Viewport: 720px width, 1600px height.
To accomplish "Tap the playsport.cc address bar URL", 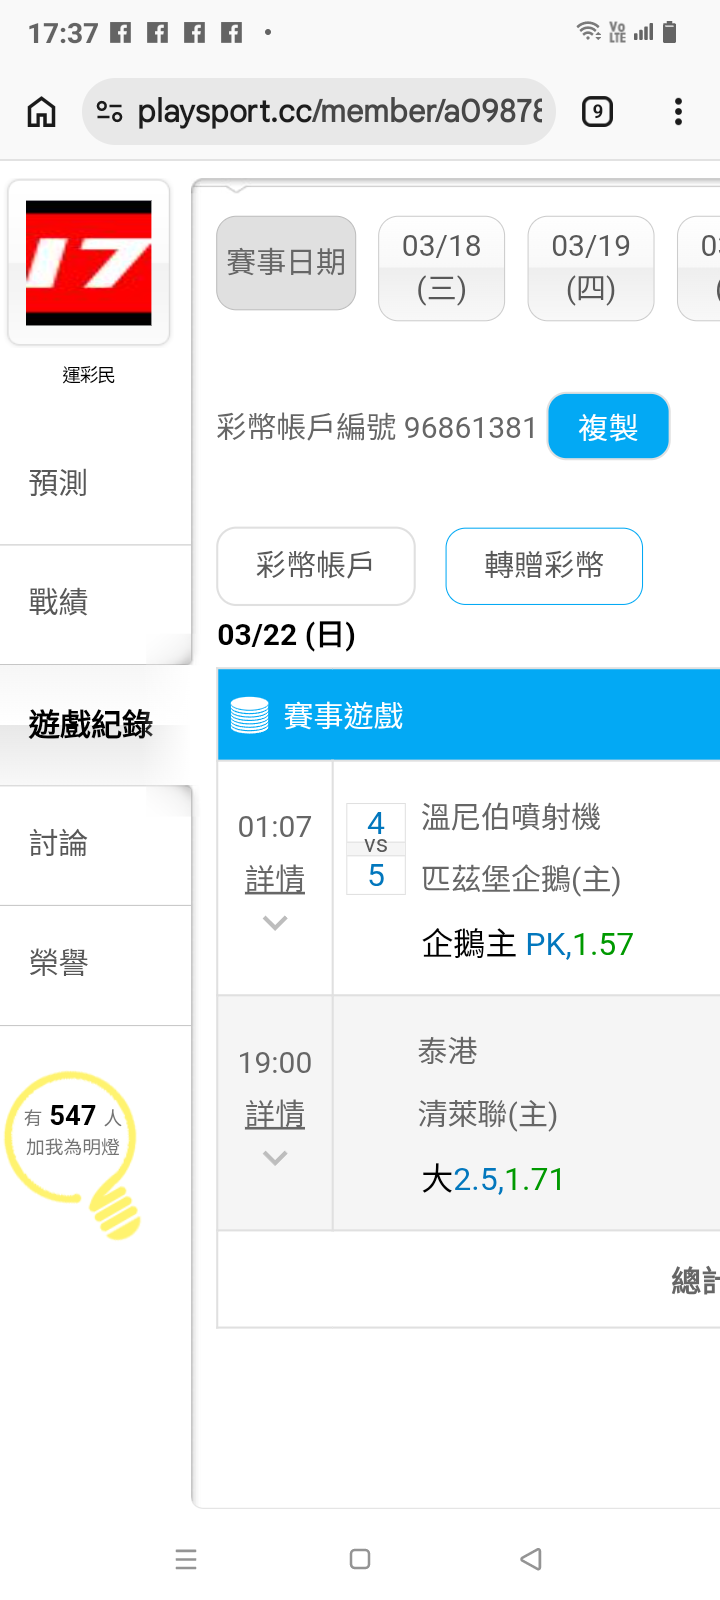I will (340, 112).
